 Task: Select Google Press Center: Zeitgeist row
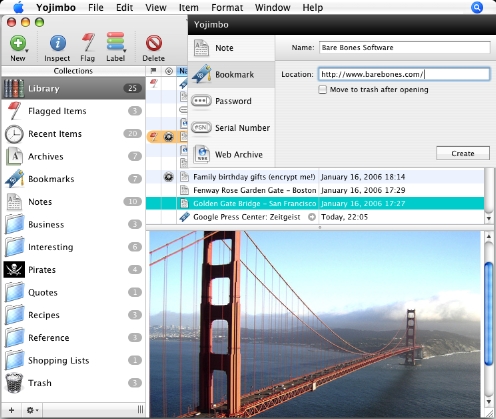tap(315, 217)
